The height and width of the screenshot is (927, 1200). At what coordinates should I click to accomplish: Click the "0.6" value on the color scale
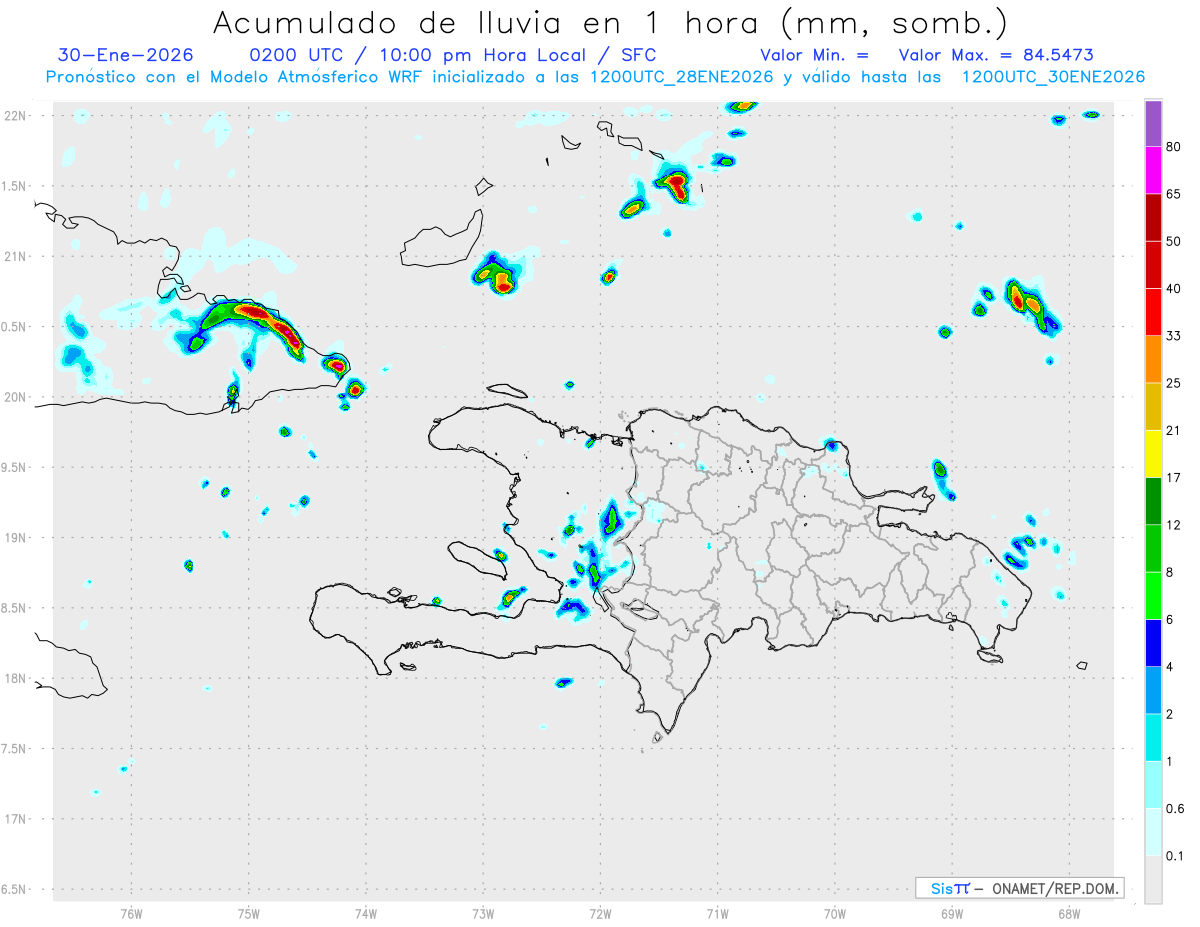[x=1175, y=809]
